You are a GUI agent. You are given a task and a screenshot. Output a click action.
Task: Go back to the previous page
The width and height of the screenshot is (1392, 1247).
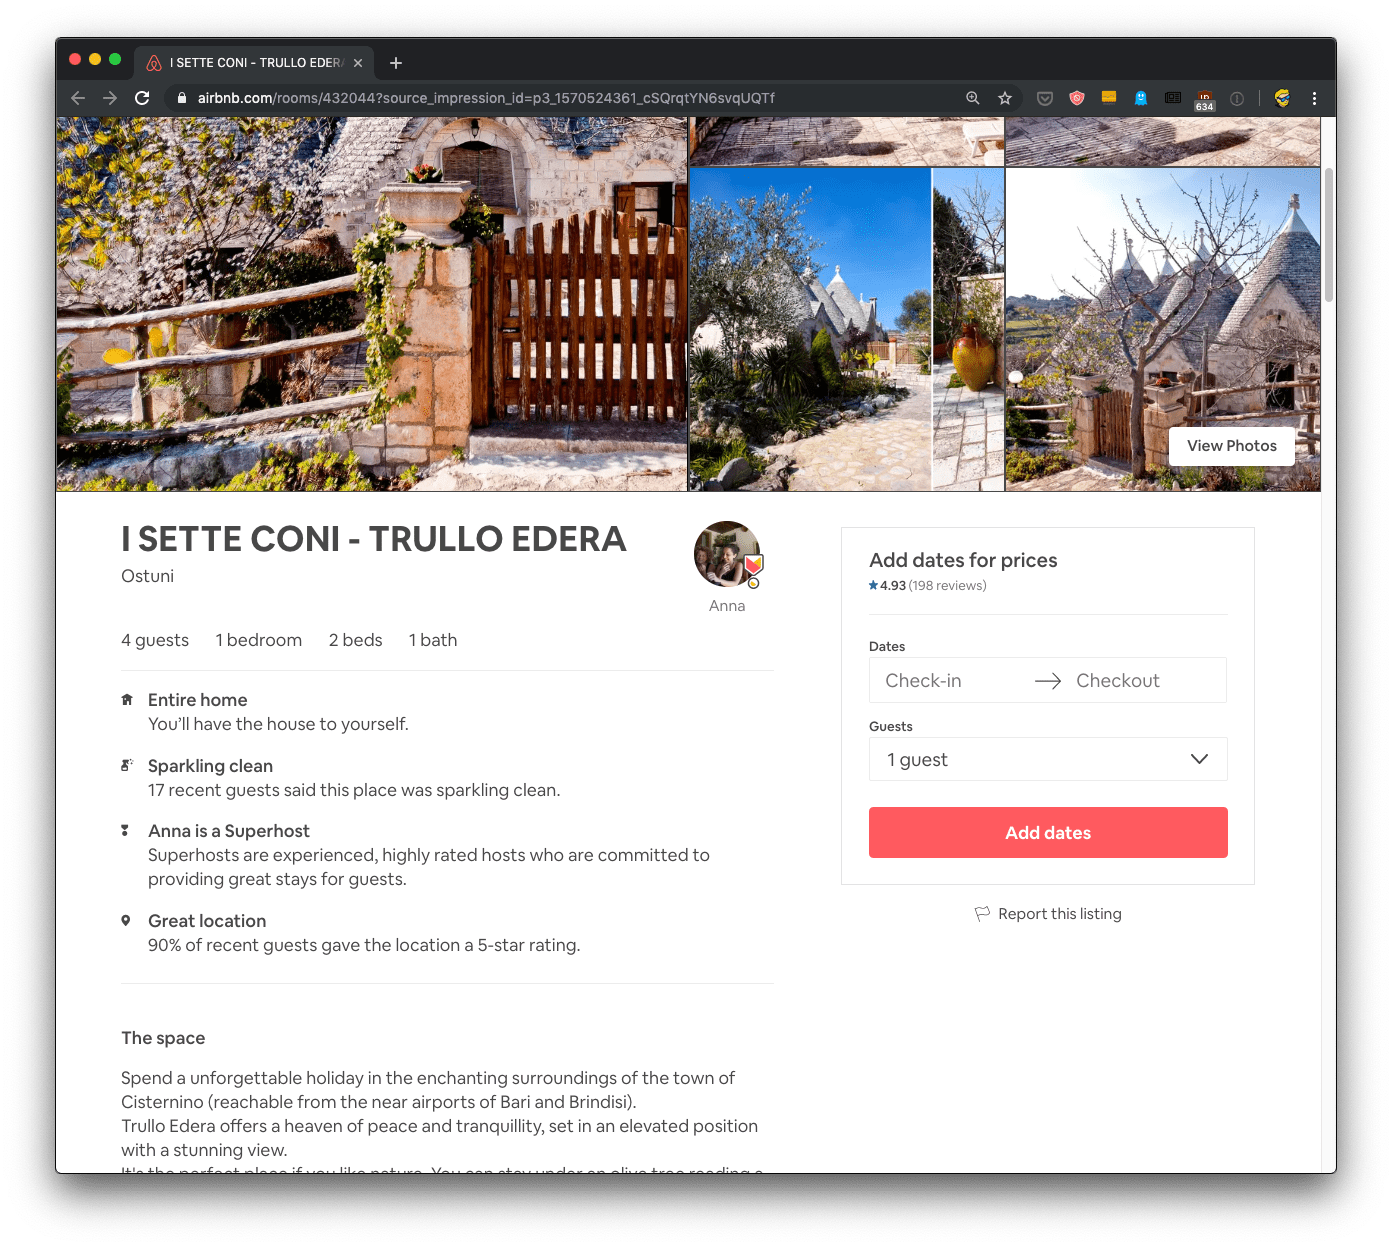click(x=78, y=98)
